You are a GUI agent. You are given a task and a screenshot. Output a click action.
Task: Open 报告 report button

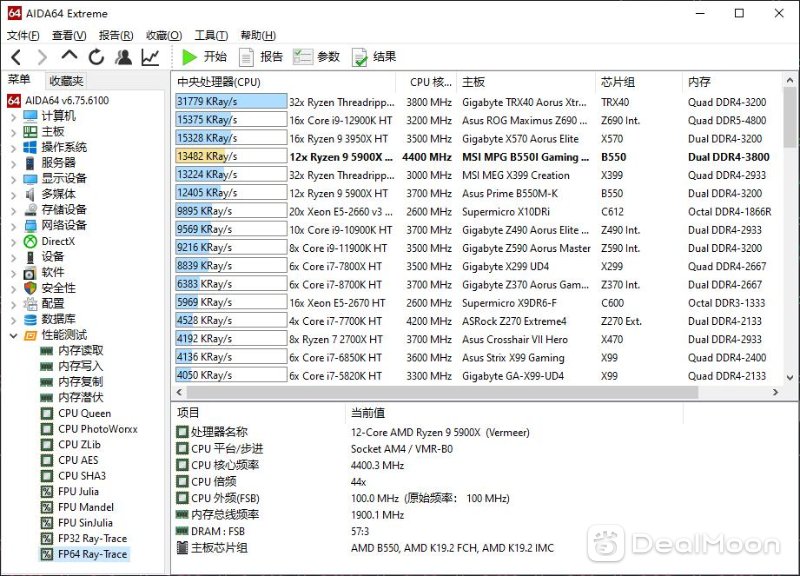(x=261, y=57)
